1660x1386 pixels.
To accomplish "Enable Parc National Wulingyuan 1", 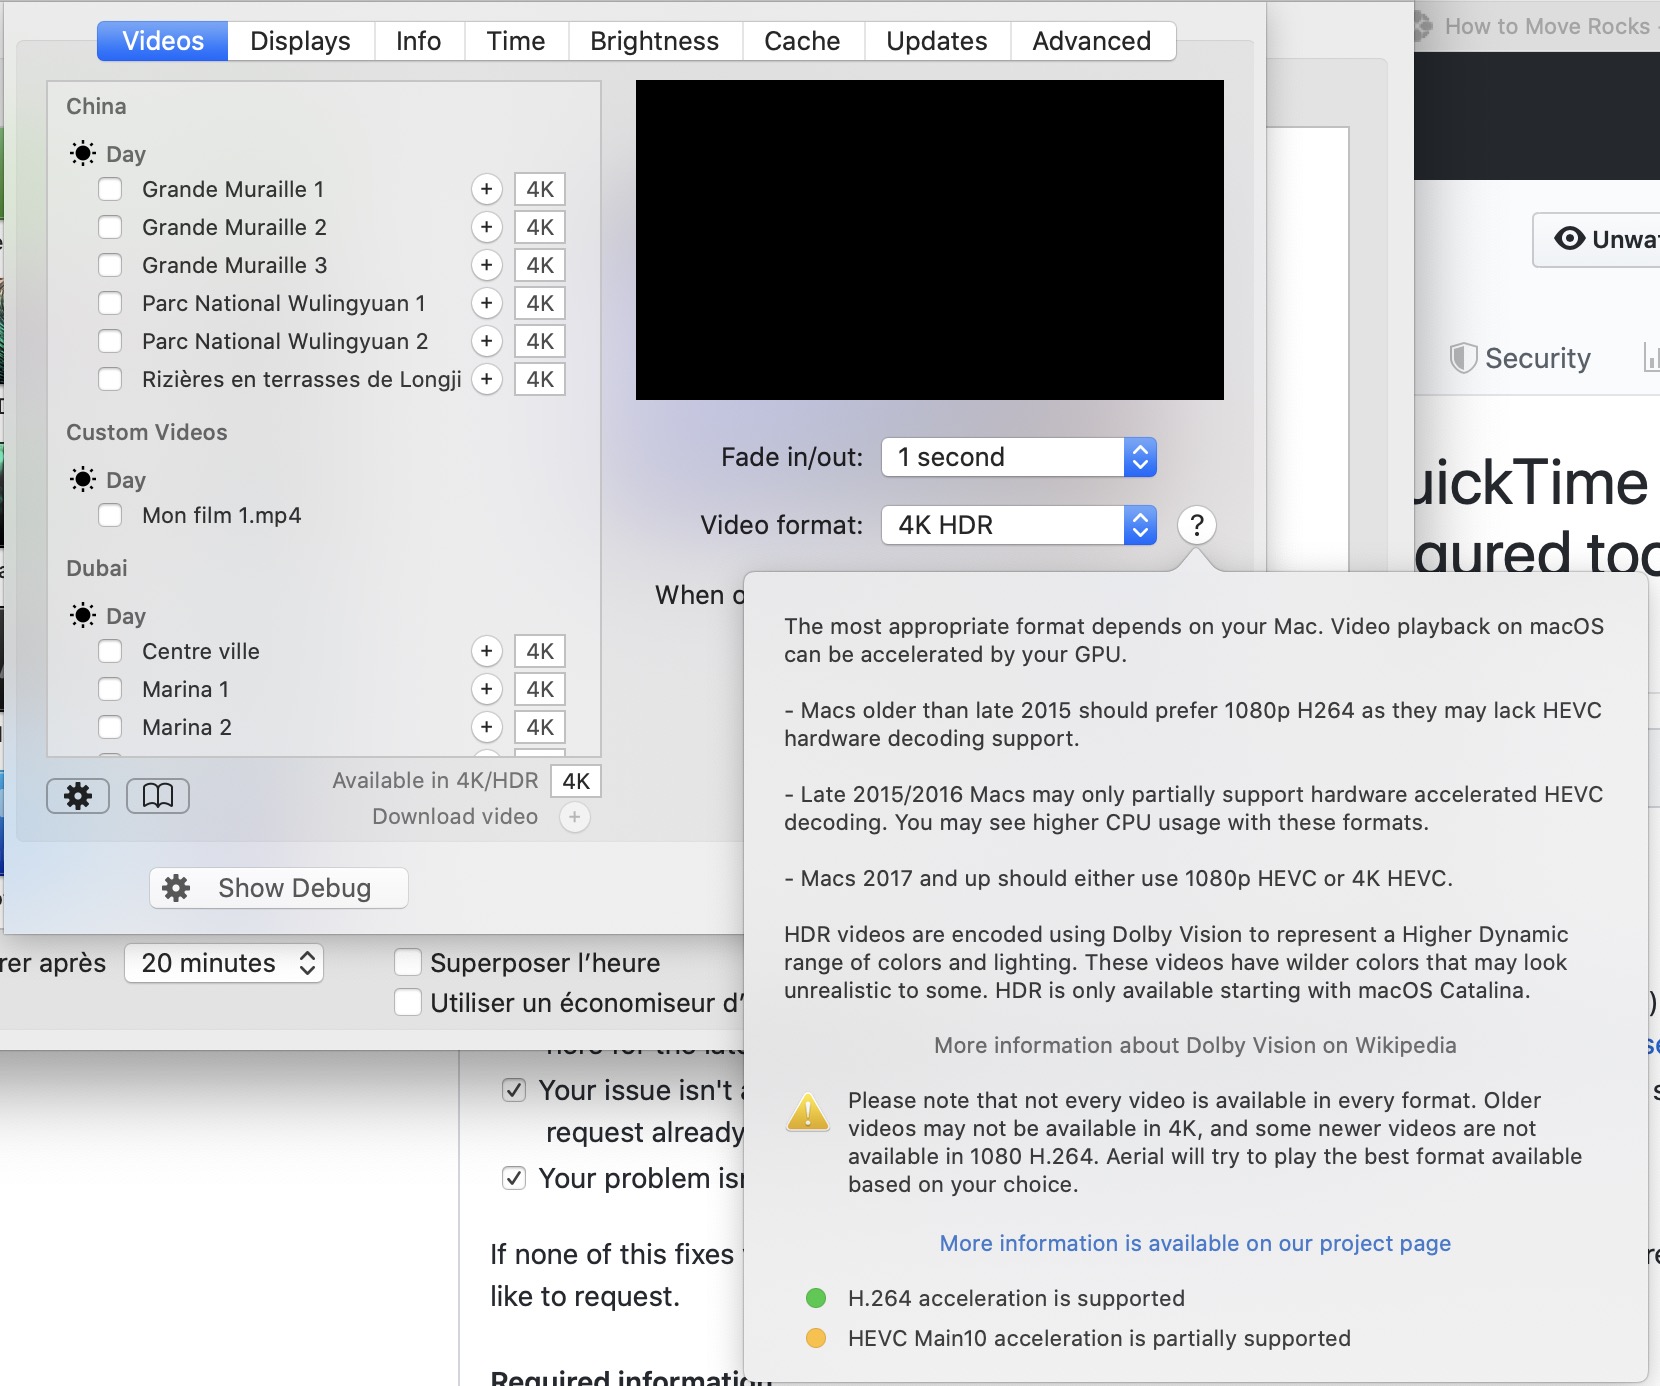I will pos(110,303).
